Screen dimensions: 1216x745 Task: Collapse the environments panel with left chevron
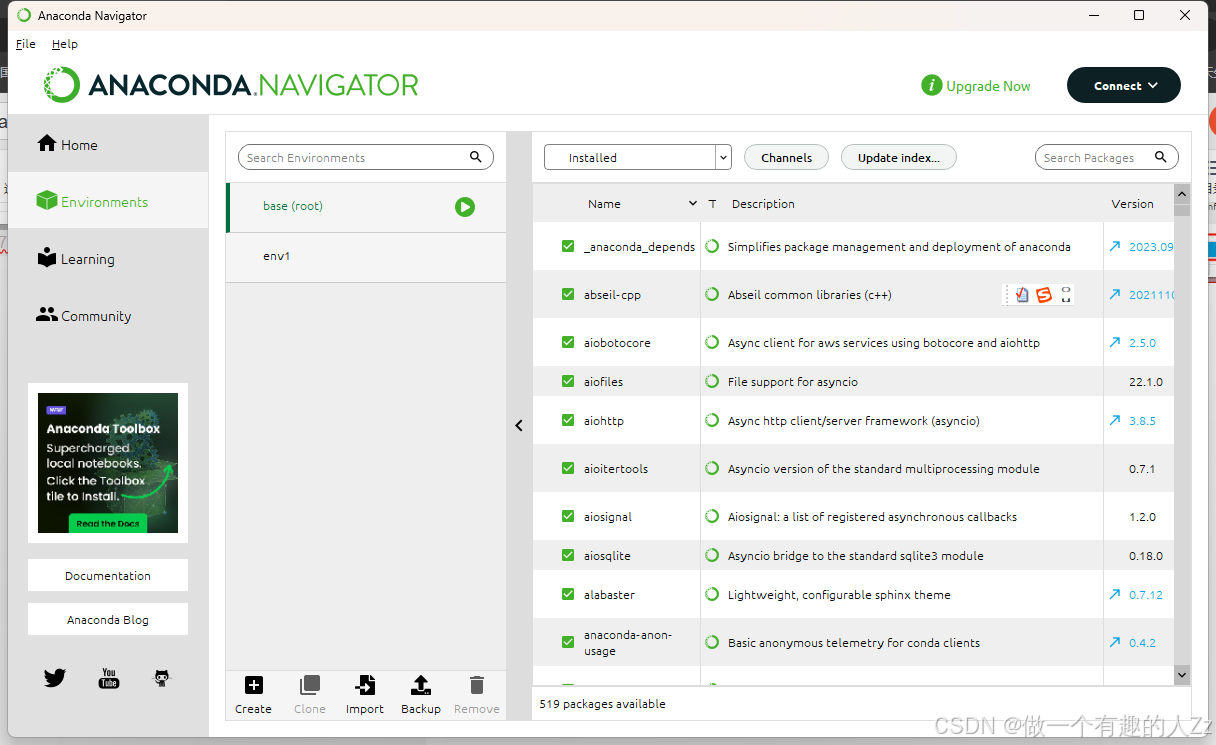[x=519, y=425]
